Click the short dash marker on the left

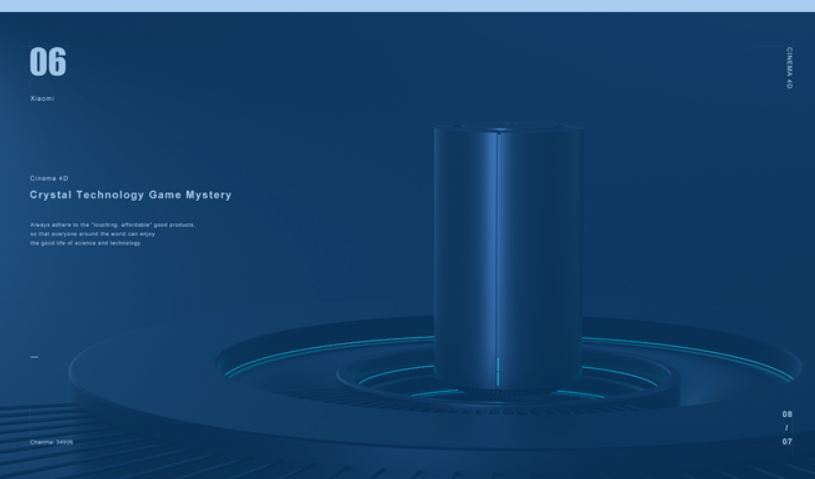coord(34,356)
